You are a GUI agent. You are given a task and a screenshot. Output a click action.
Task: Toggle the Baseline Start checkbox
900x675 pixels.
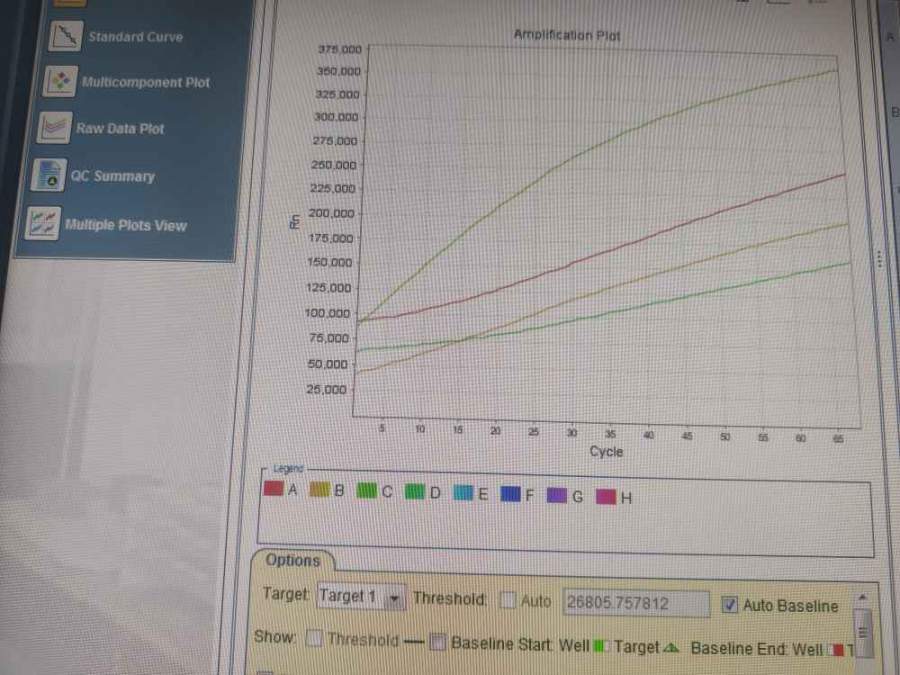pos(438,641)
